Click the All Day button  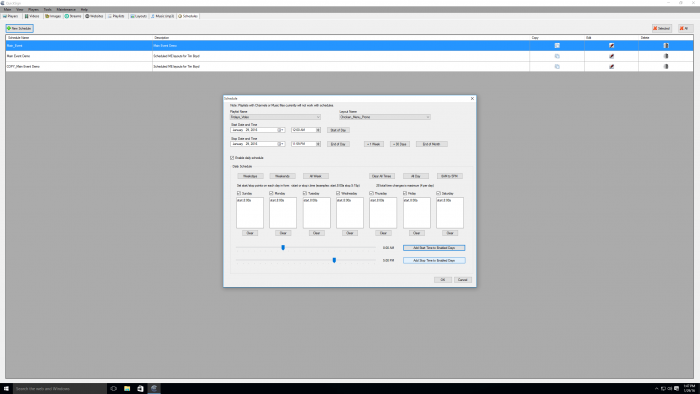416,176
